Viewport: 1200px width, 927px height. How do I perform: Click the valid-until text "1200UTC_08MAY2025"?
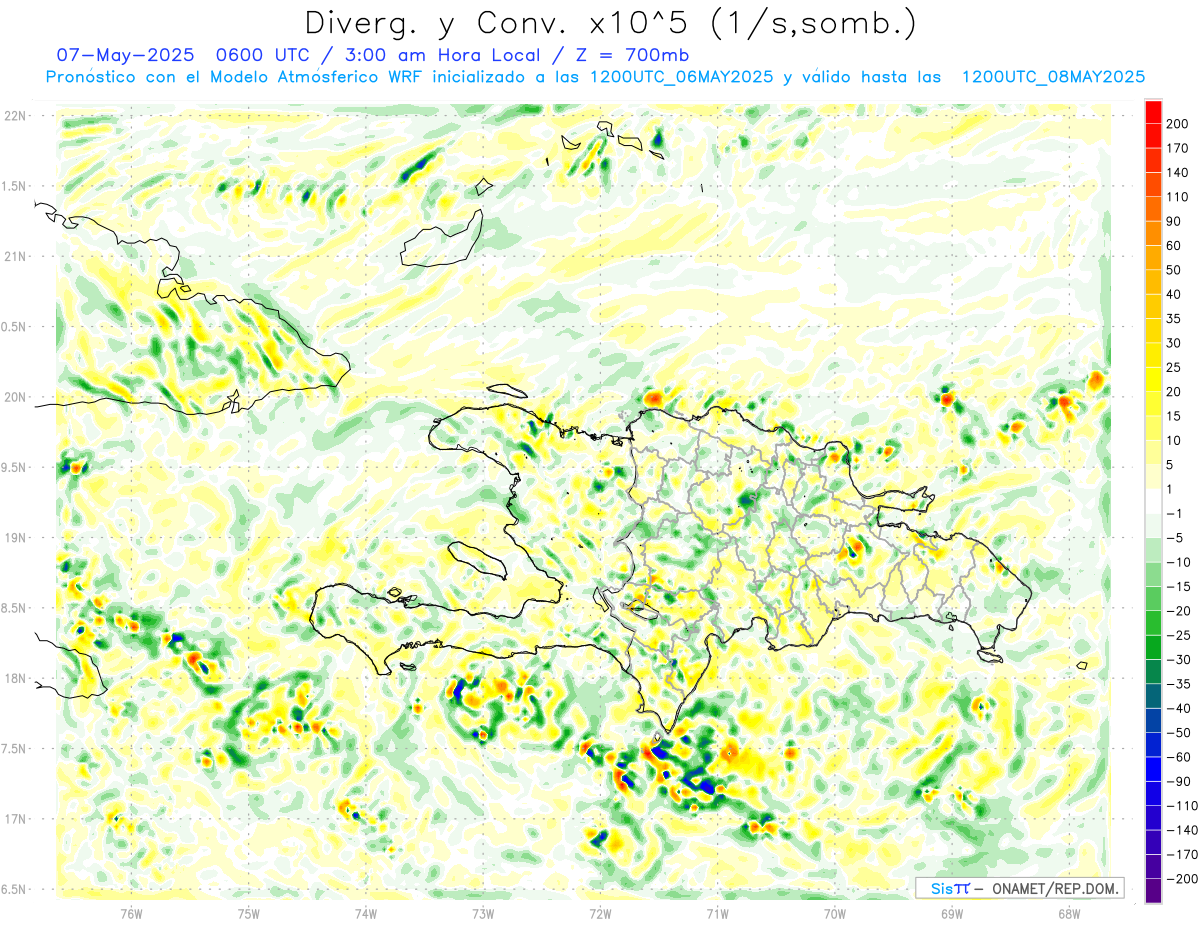pos(1052,77)
